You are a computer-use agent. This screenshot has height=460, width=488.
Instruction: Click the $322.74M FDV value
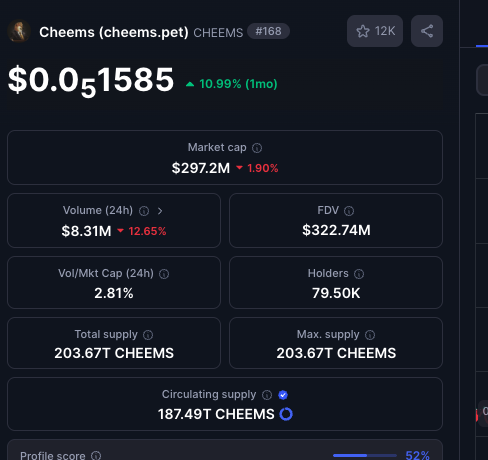pos(336,230)
